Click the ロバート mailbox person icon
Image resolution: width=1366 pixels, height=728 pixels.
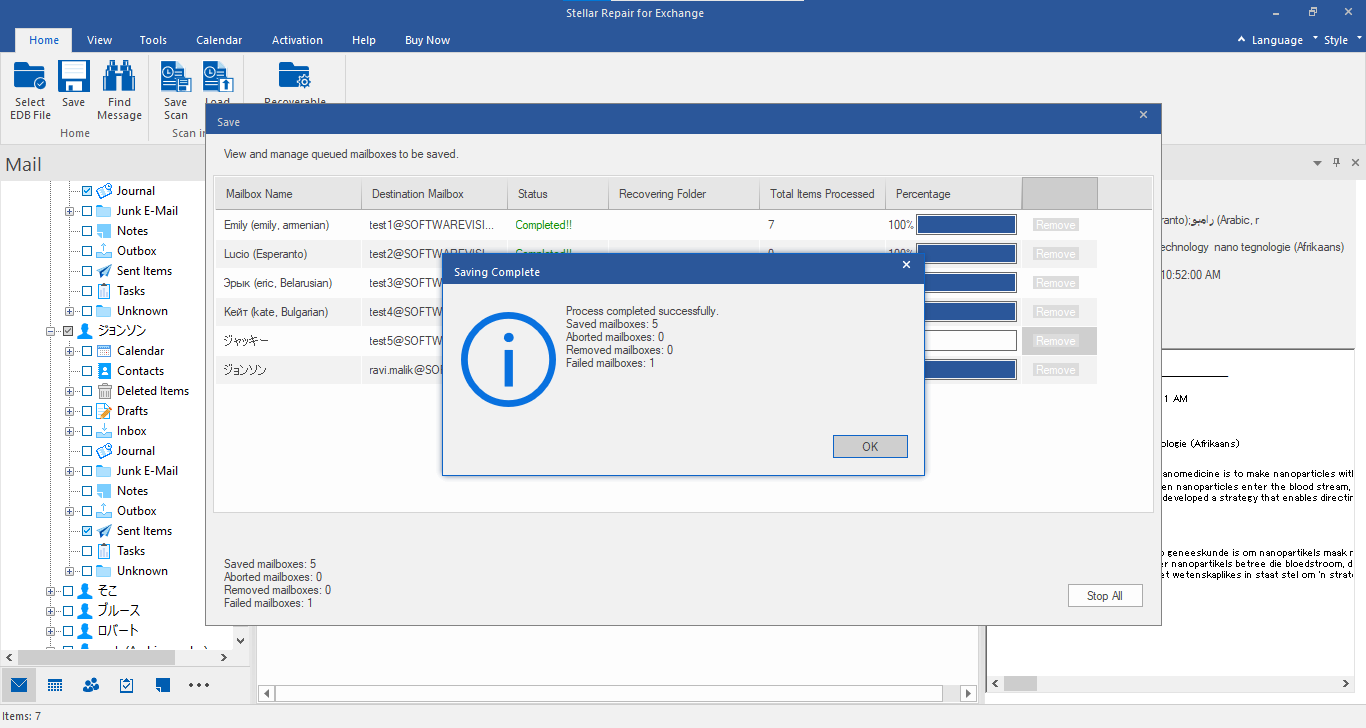[x=85, y=631]
